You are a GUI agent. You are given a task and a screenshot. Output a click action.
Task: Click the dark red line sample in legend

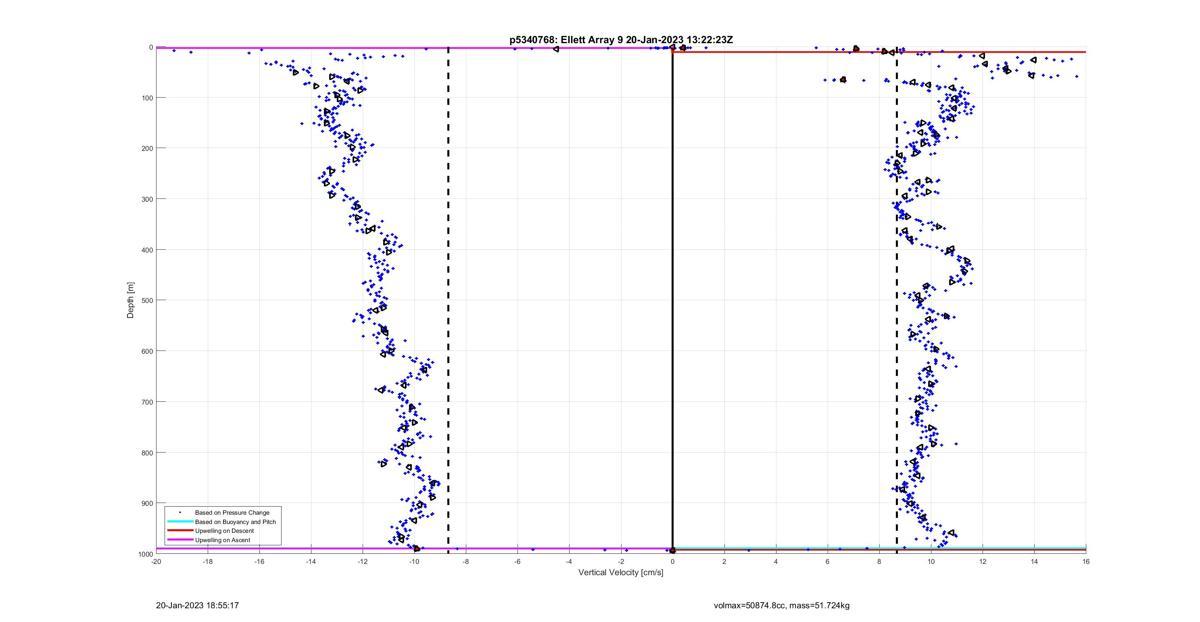(x=180, y=531)
